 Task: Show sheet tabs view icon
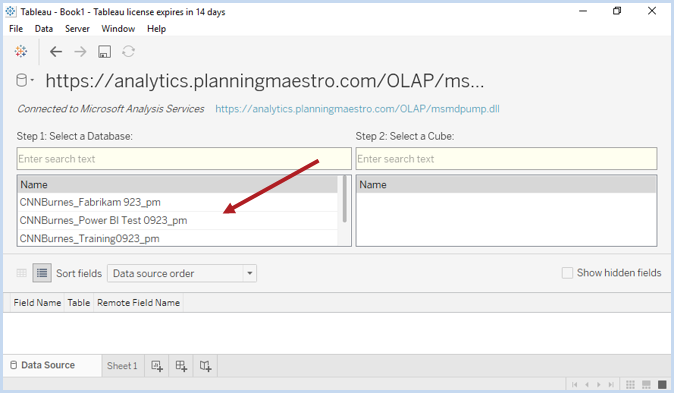tap(662, 384)
